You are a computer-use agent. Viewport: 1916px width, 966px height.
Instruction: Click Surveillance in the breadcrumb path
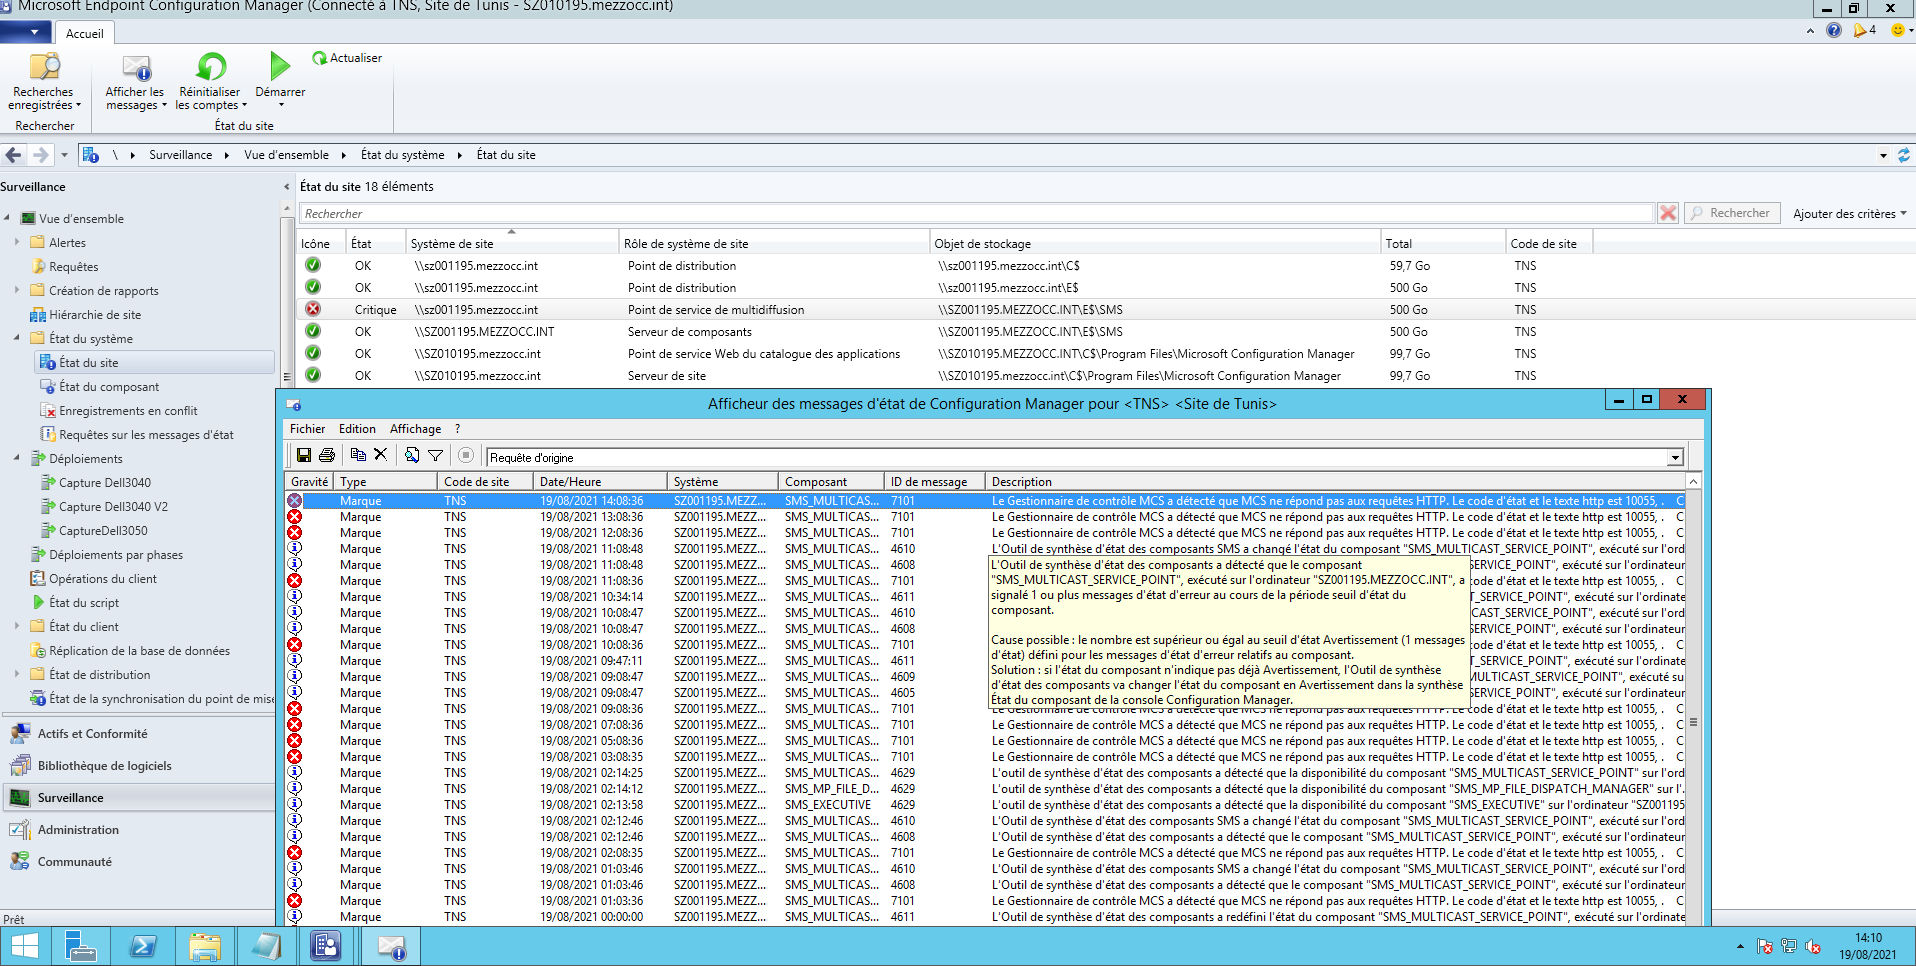(x=180, y=155)
